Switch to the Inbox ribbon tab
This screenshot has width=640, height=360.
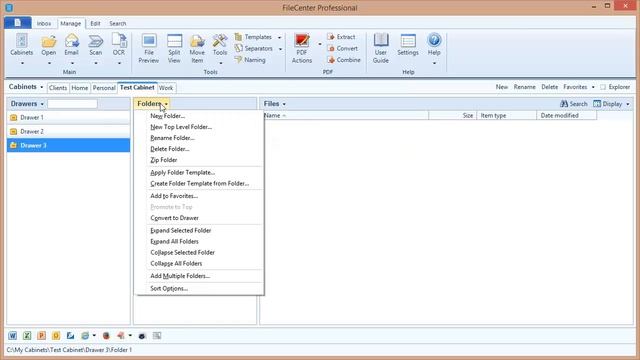tap(44, 24)
